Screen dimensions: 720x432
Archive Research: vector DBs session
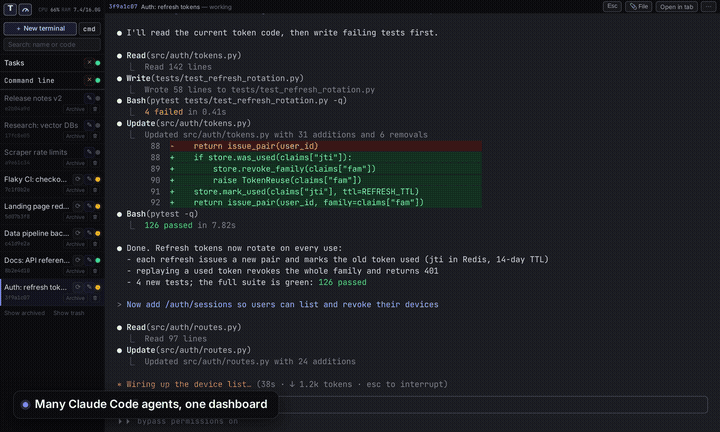click(75, 136)
